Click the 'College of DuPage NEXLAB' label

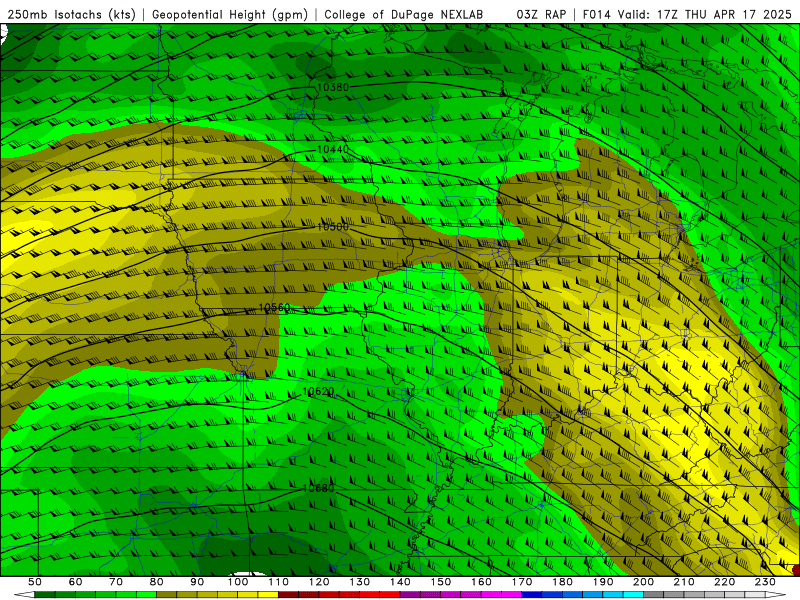pos(404,14)
